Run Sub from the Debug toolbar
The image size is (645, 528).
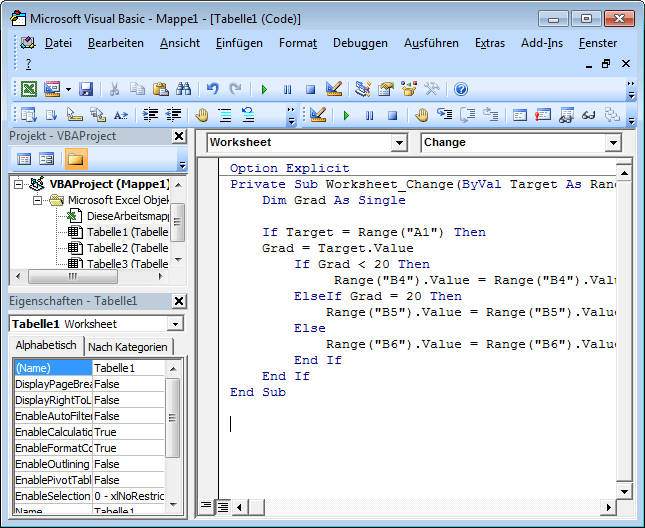coord(346,116)
